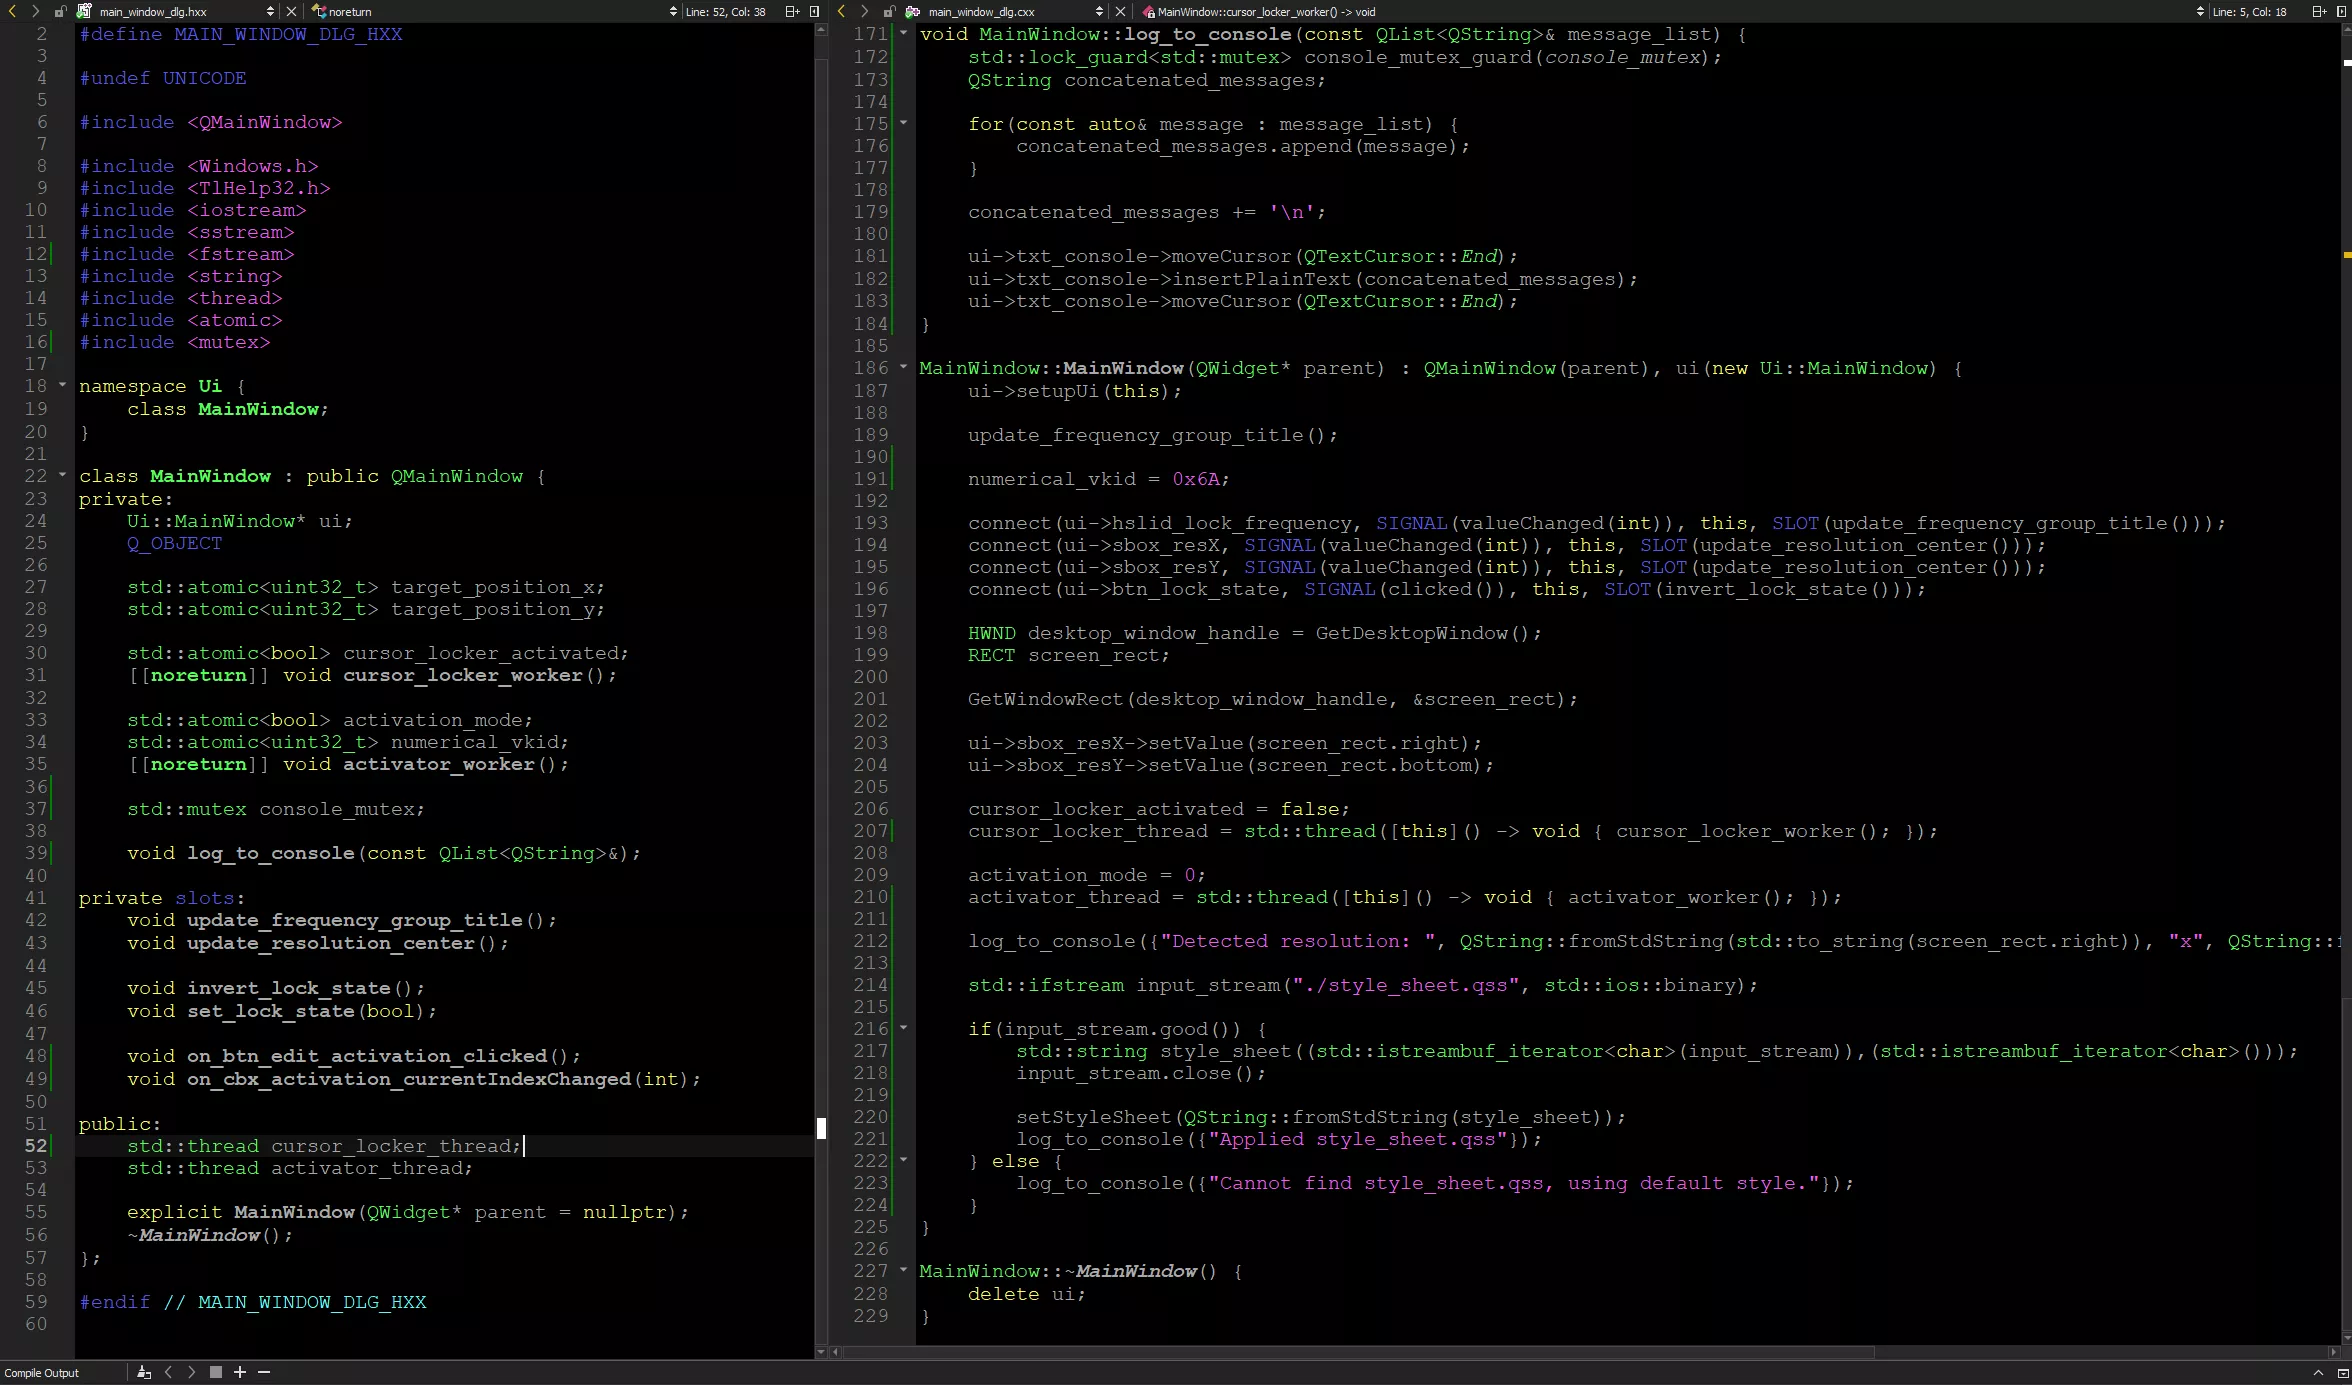Open the cursor_locker_worker() symbol dropdown
This screenshot has height=1385, width=2352.
[2200, 11]
